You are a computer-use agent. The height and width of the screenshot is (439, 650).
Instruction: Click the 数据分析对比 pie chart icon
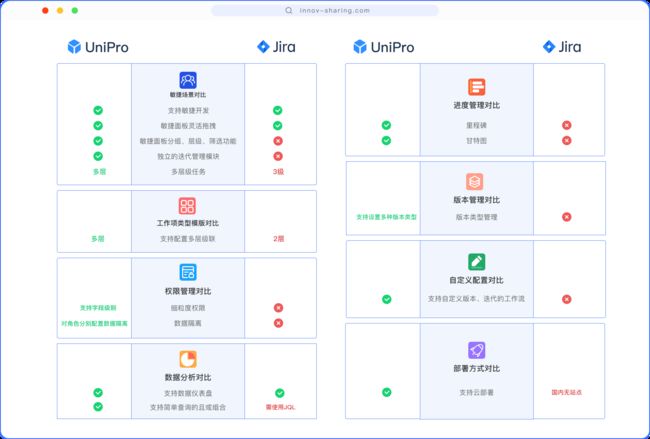pos(188,359)
